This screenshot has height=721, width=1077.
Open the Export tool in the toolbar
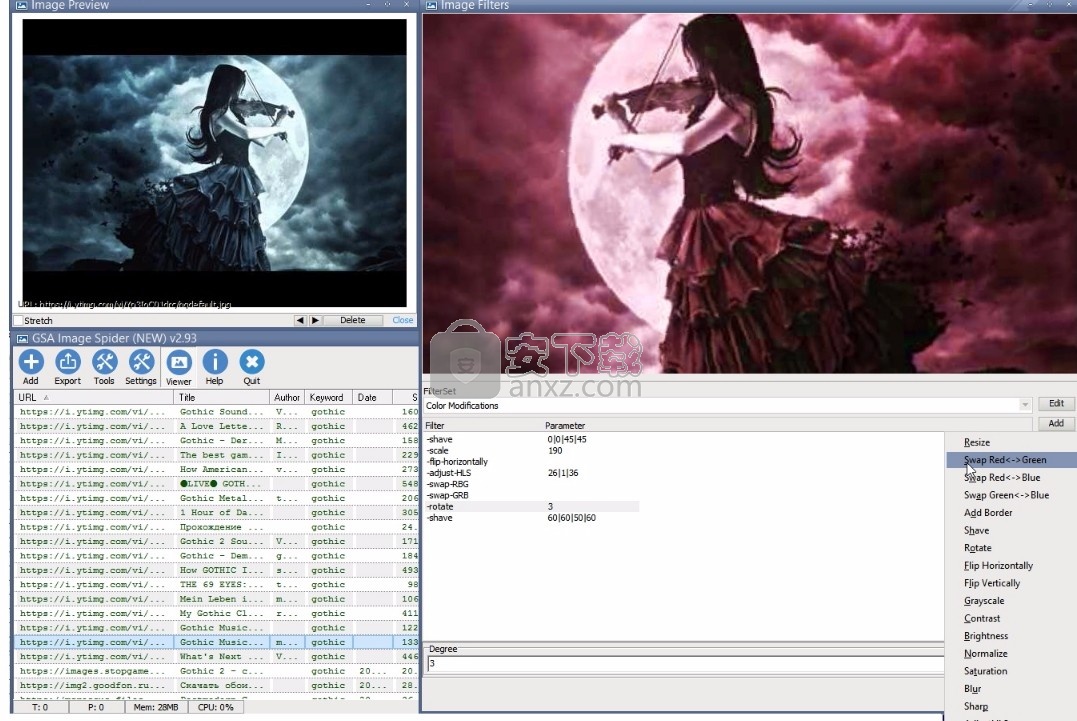(x=67, y=367)
